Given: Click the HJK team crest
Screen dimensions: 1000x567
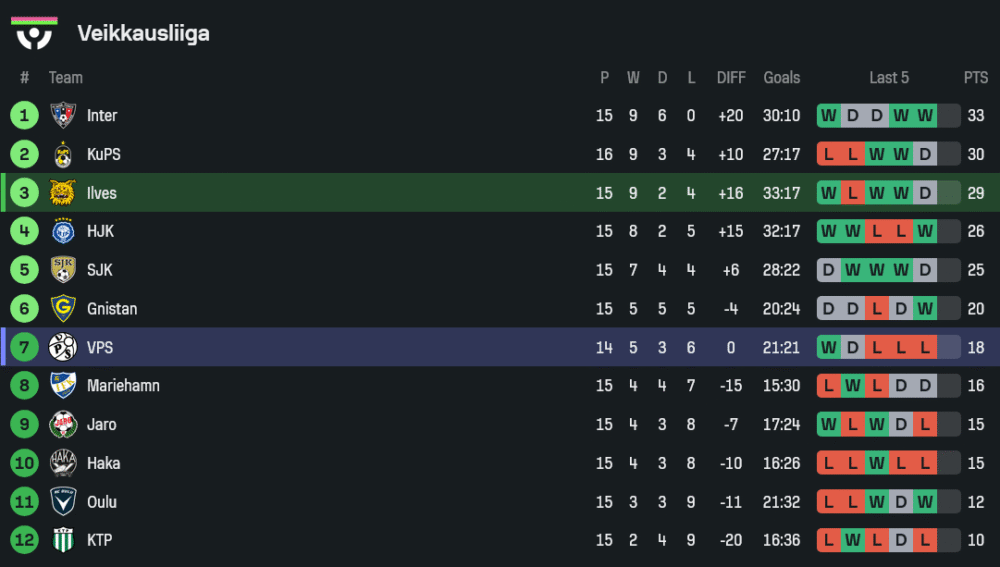Looking at the screenshot, I should pyautogui.click(x=63, y=232).
